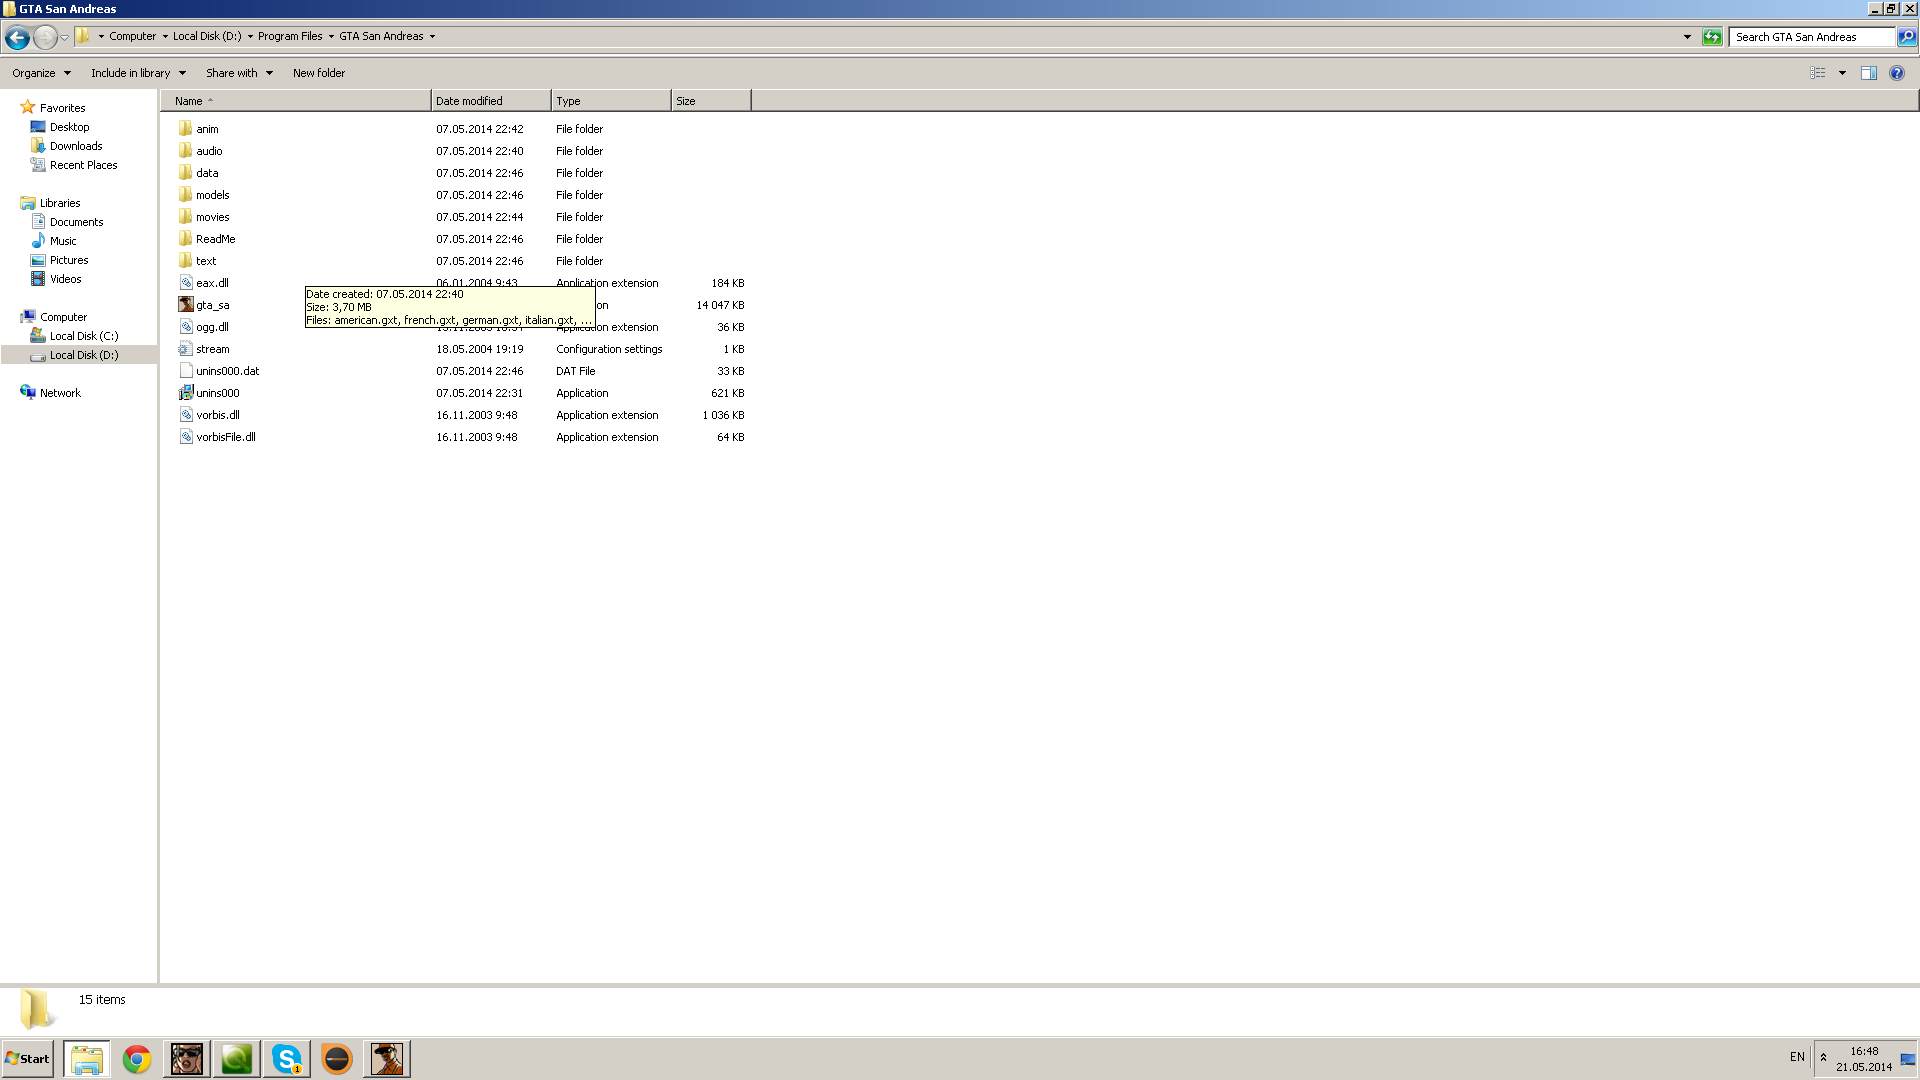Sort by the Name column header
This screenshot has height=1080, width=1920.
click(296, 101)
